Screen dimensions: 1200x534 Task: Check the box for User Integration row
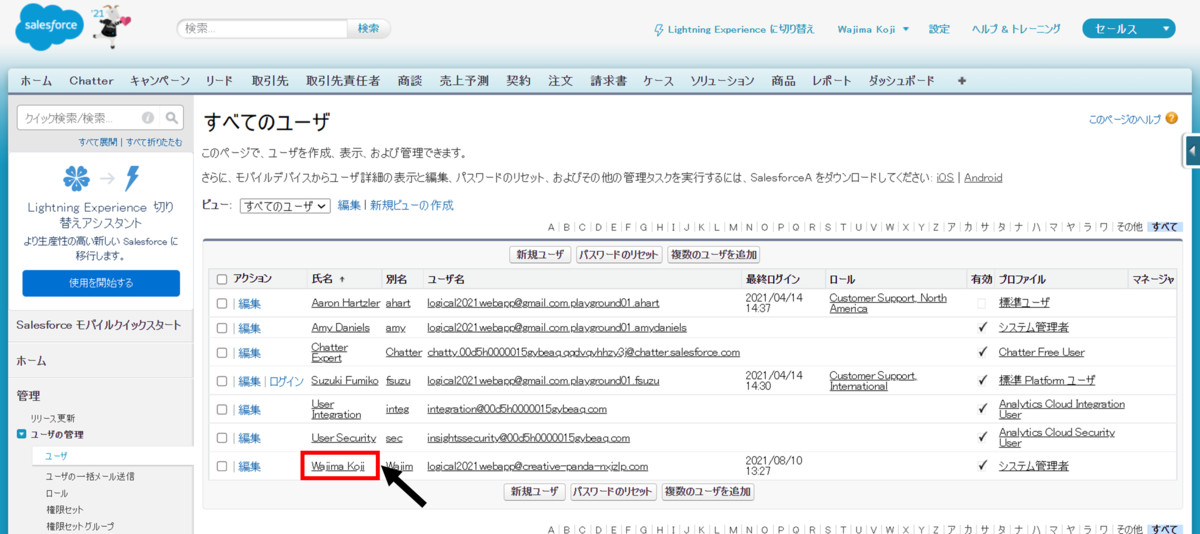pyautogui.click(x=222, y=410)
